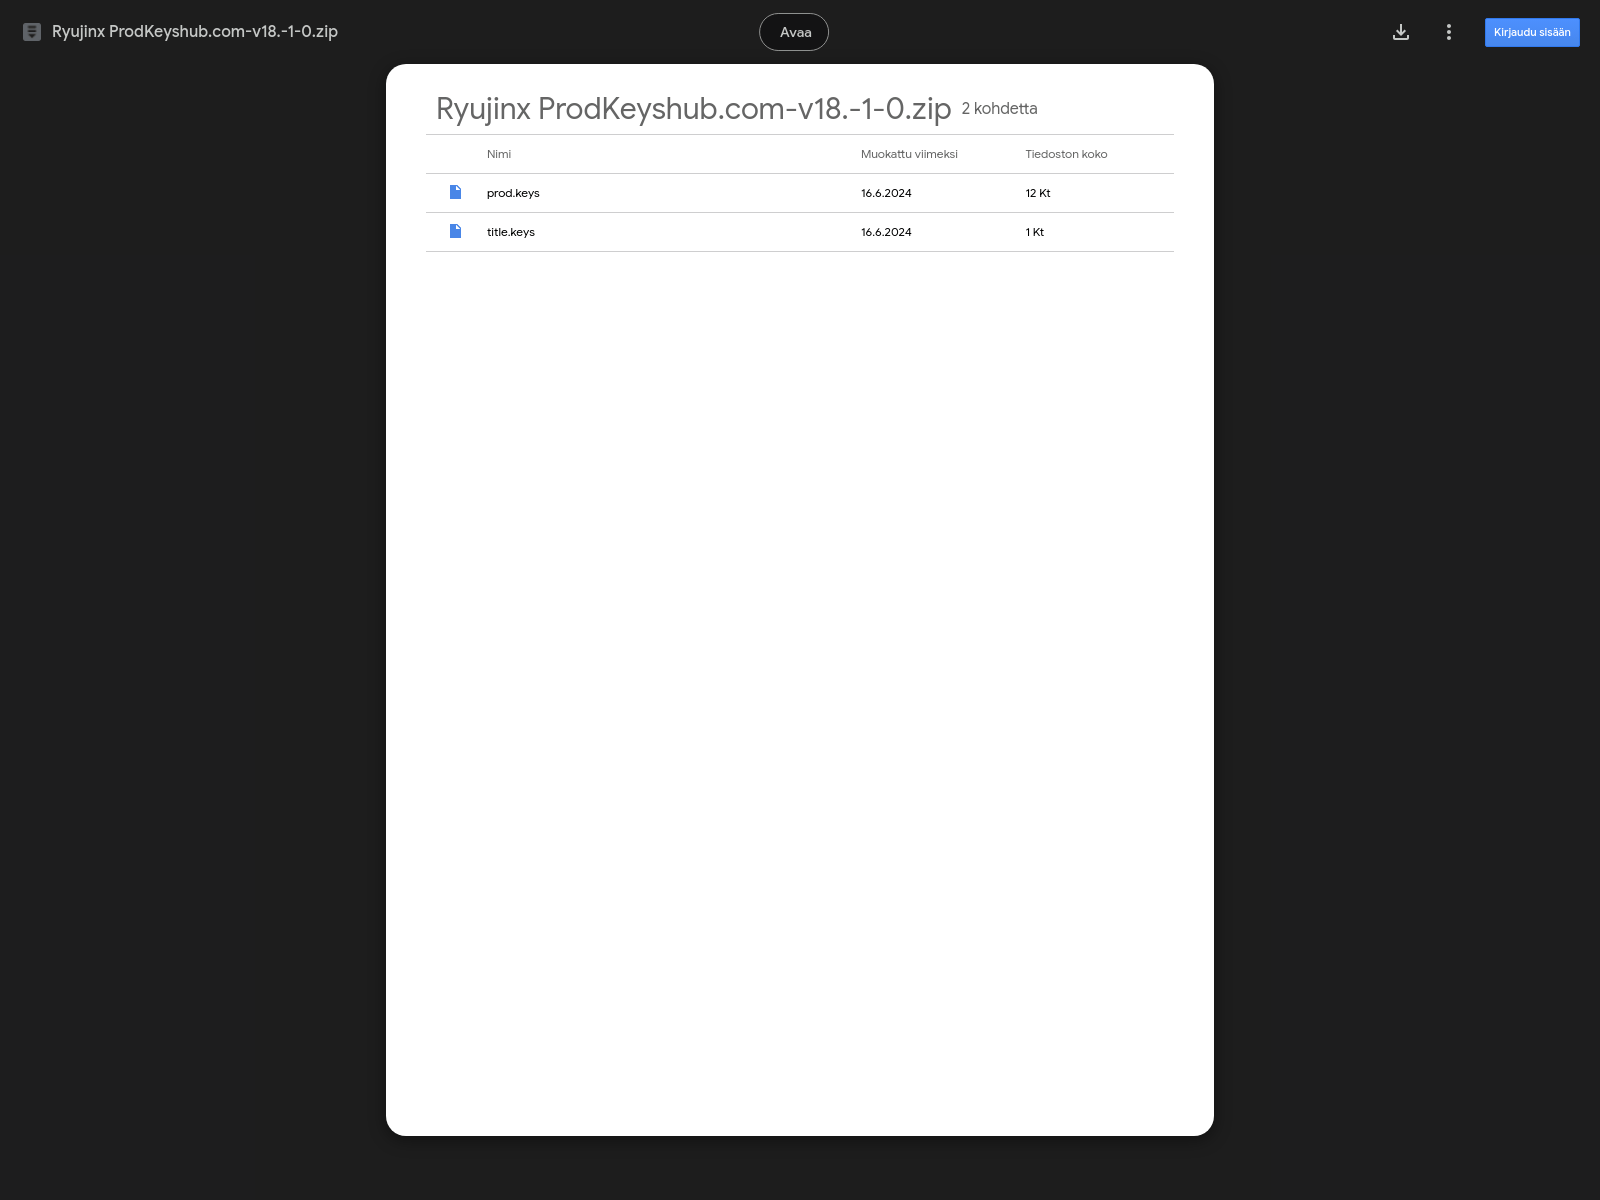Click the prod.keys file icon

tap(456, 192)
